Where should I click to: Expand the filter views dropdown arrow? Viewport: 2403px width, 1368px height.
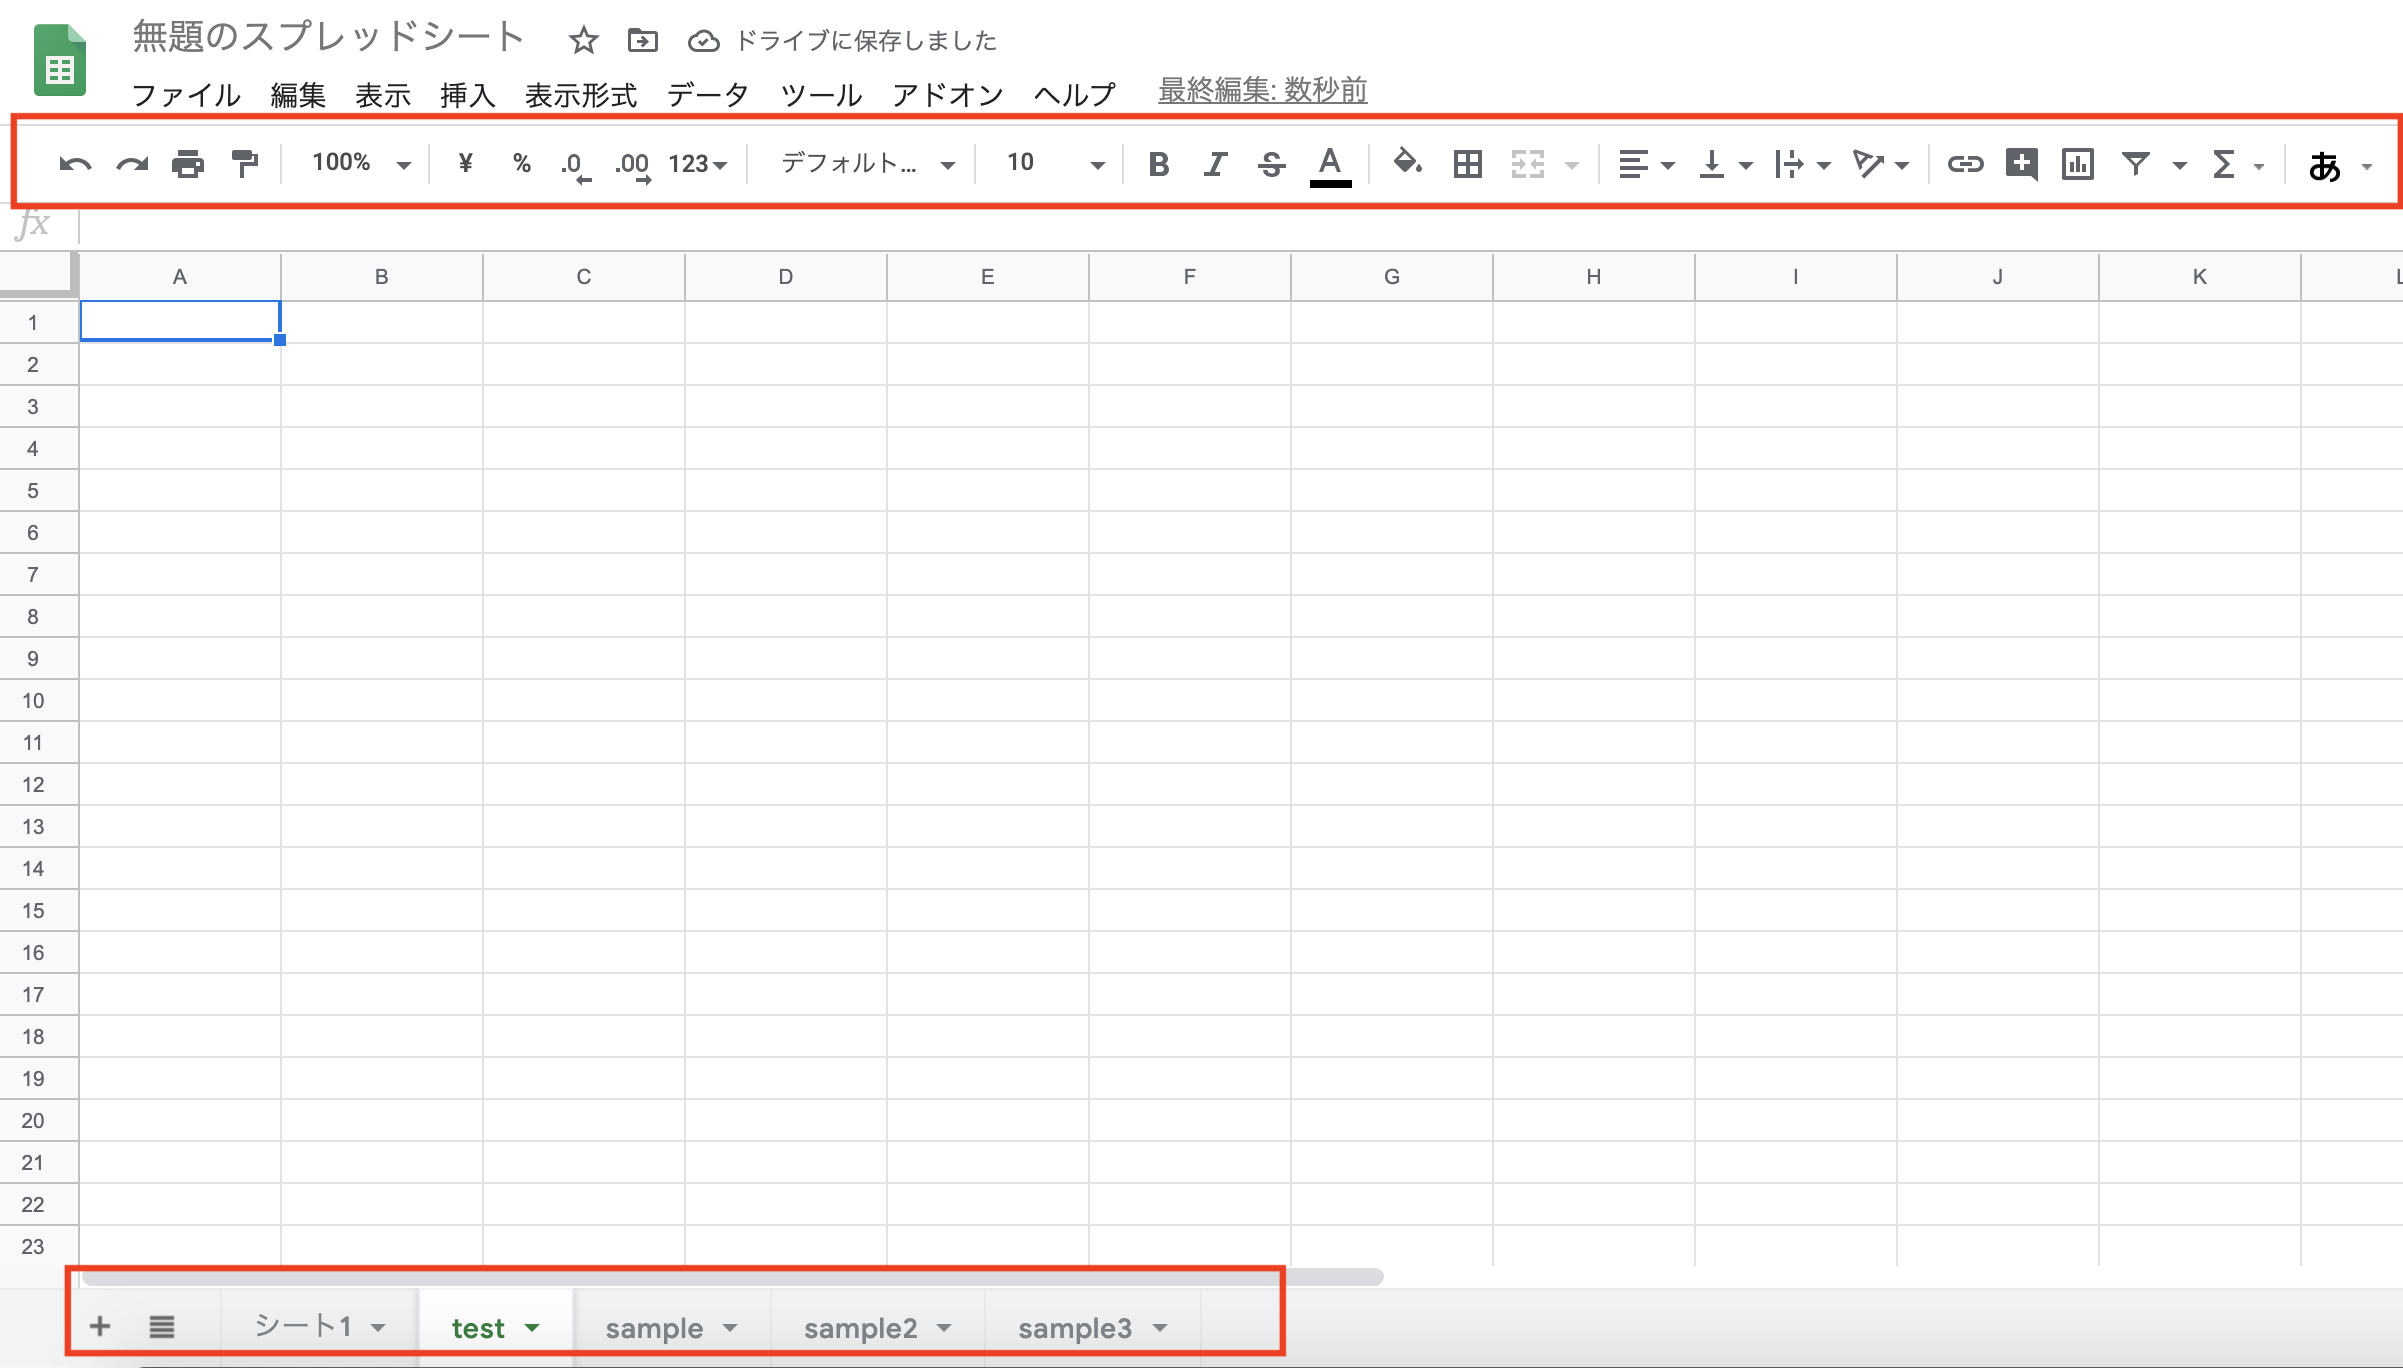2179,166
